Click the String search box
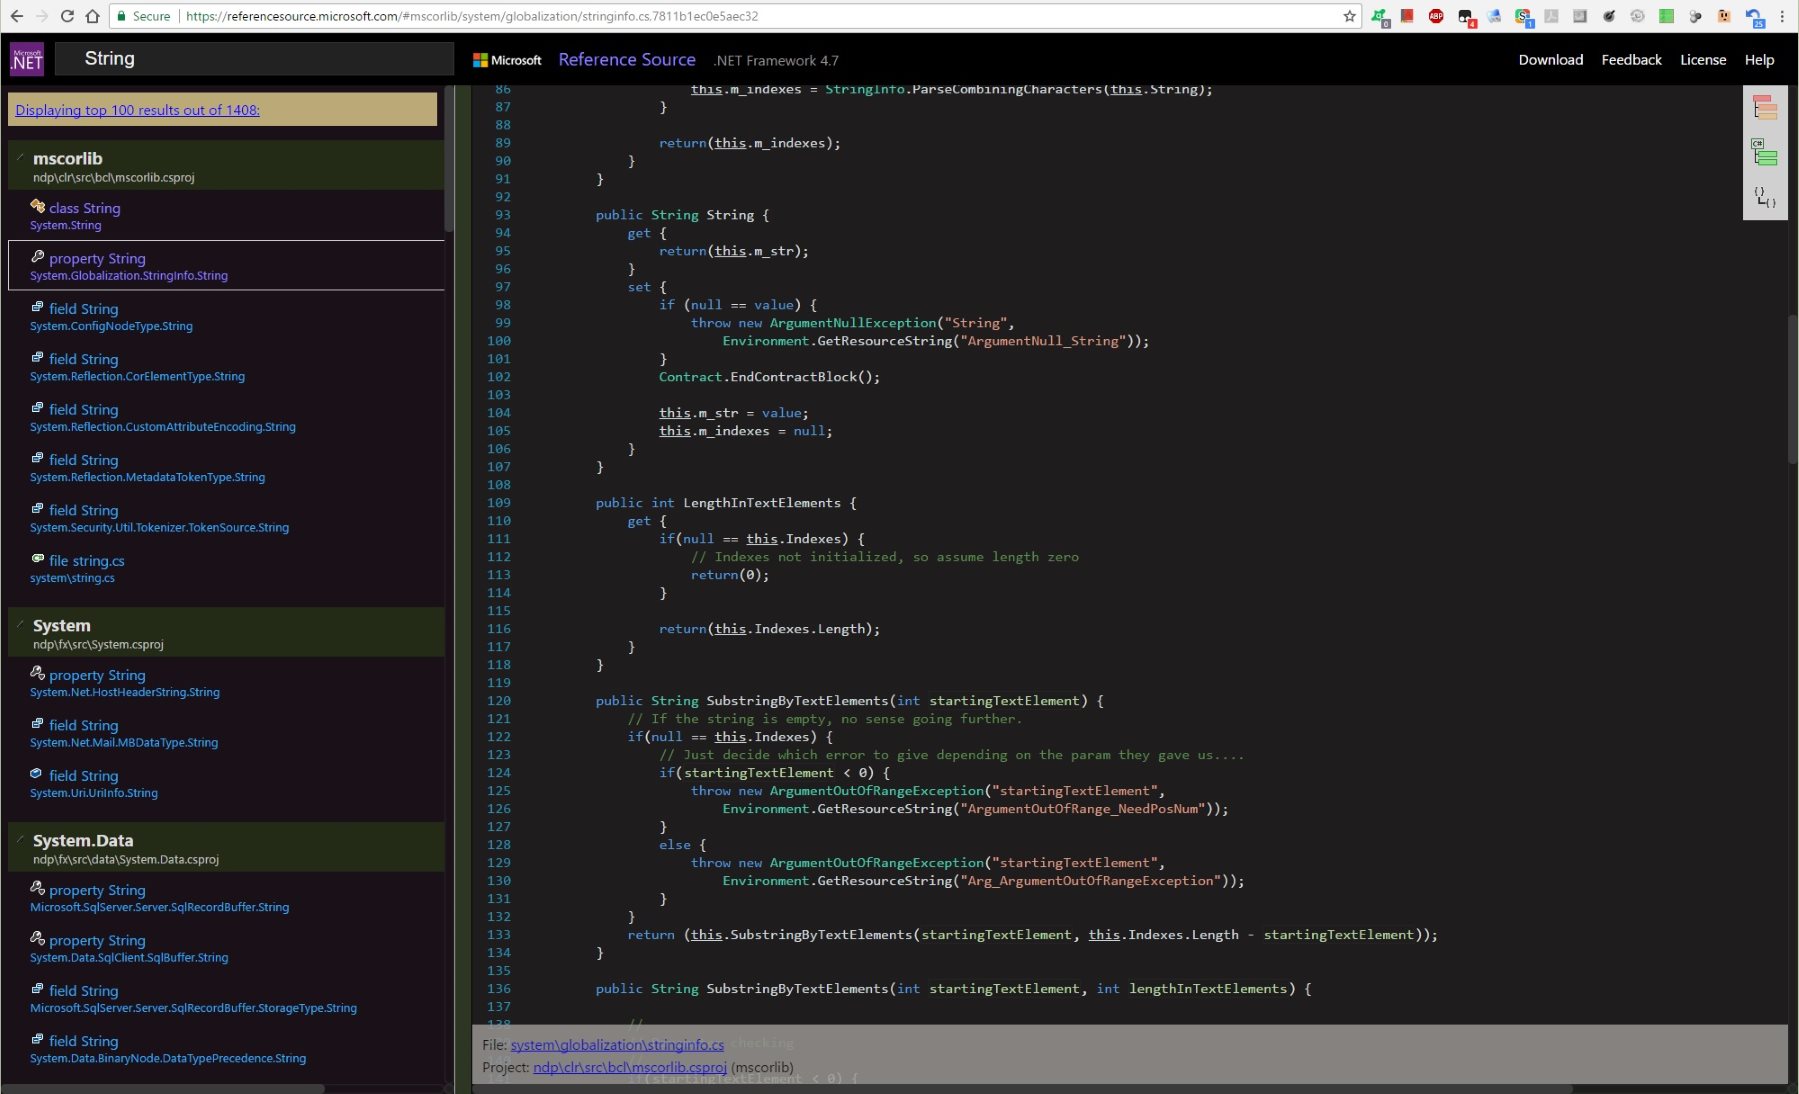The width and height of the screenshot is (1799, 1094). 255,59
